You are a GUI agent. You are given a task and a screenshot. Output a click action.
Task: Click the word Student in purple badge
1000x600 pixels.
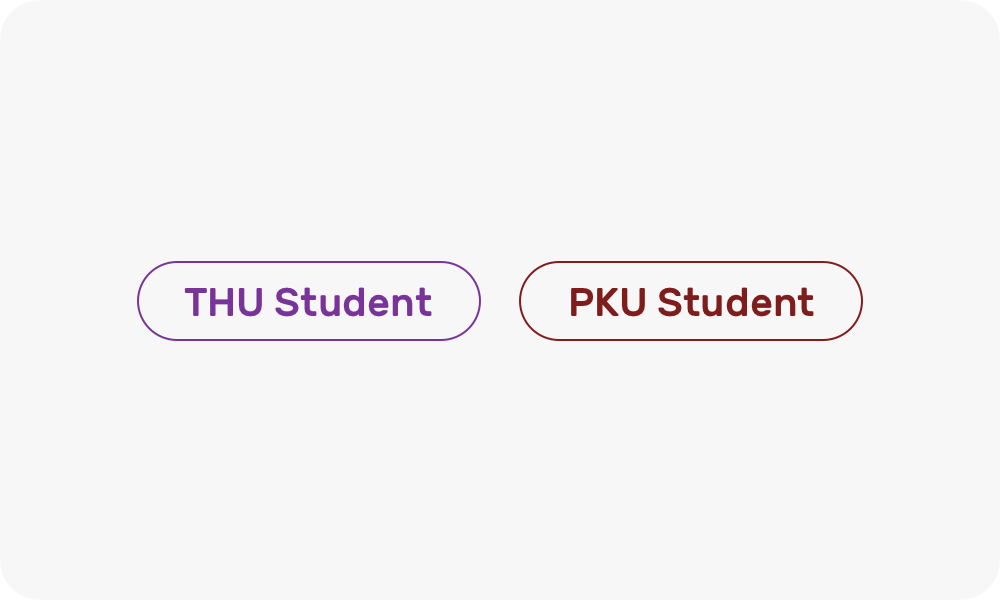tap(353, 302)
